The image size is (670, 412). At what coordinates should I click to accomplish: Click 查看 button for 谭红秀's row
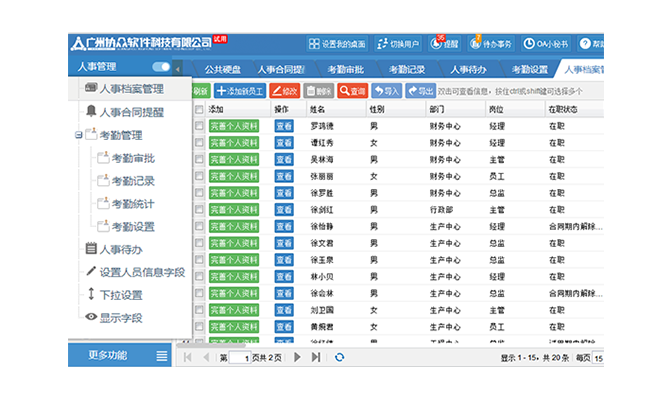(282, 143)
